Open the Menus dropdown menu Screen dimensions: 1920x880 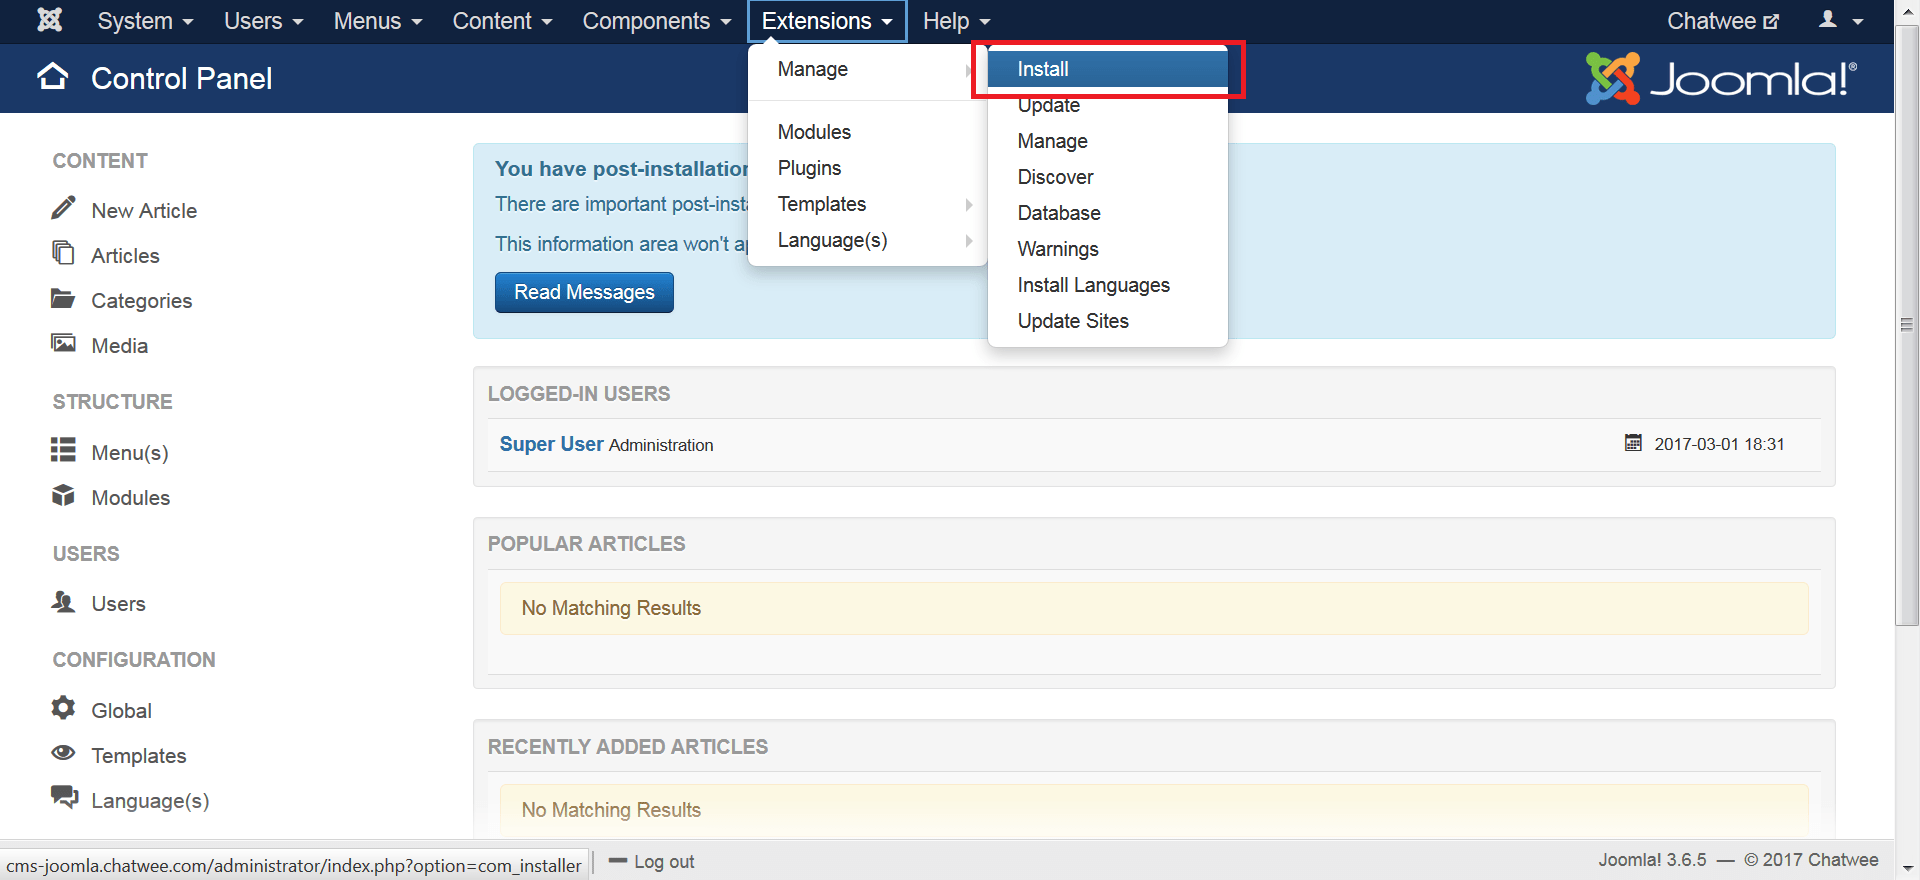pos(378,21)
